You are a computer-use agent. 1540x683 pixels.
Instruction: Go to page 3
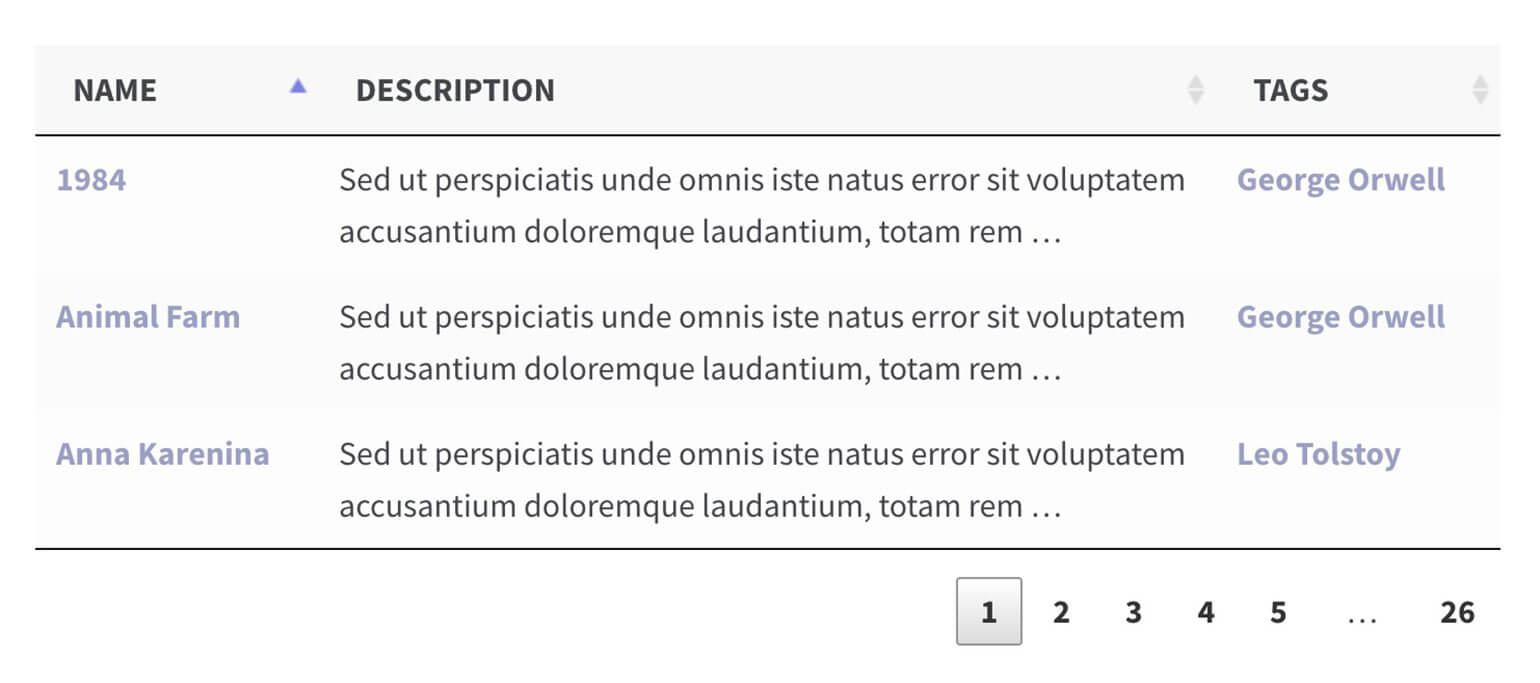[1133, 611]
